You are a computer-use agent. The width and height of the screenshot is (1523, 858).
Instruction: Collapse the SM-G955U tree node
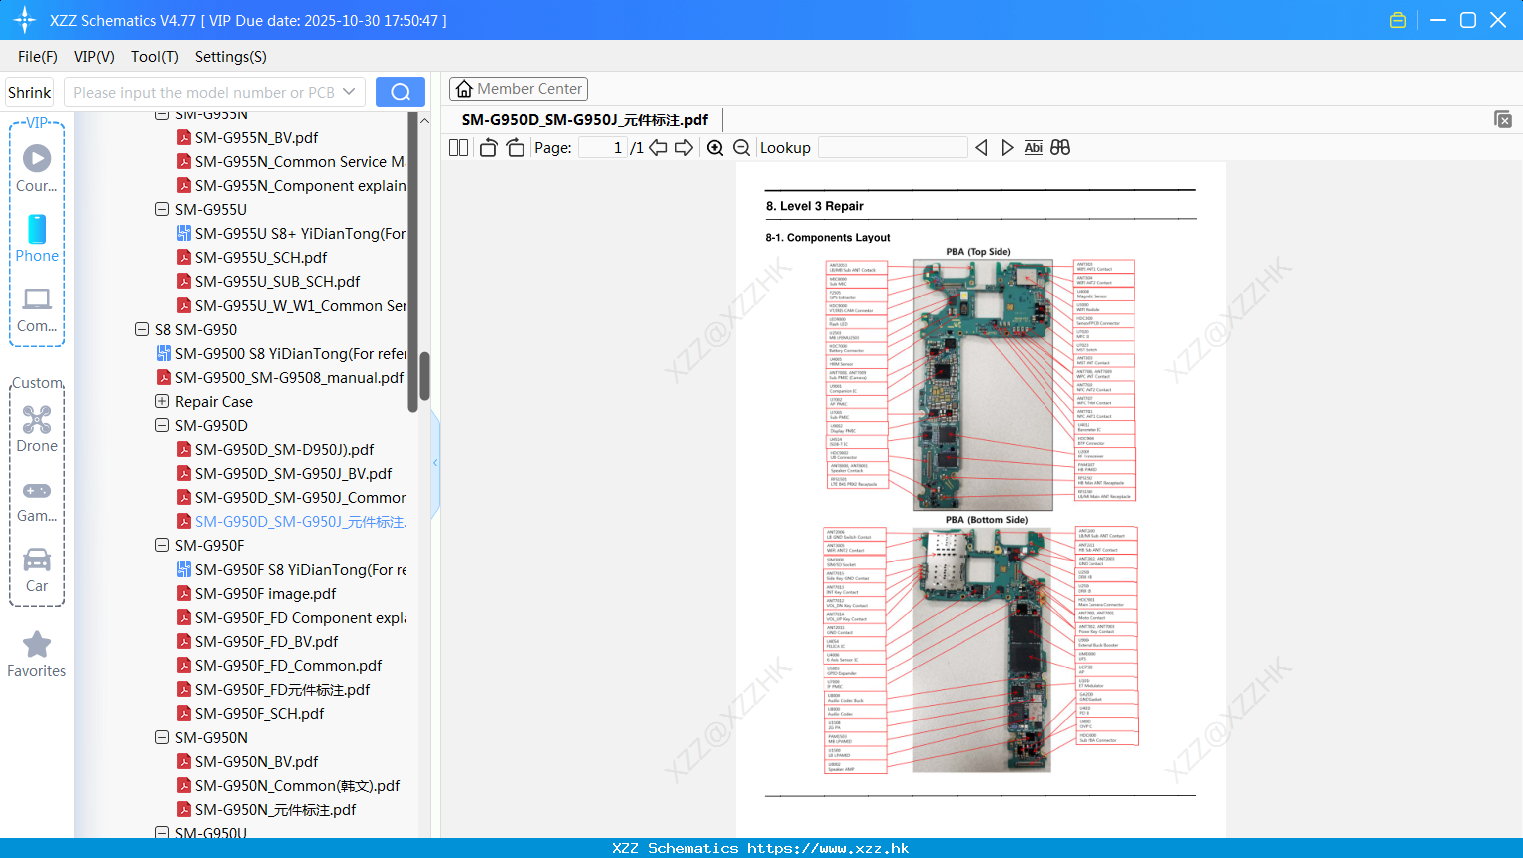[x=162, y=209]
